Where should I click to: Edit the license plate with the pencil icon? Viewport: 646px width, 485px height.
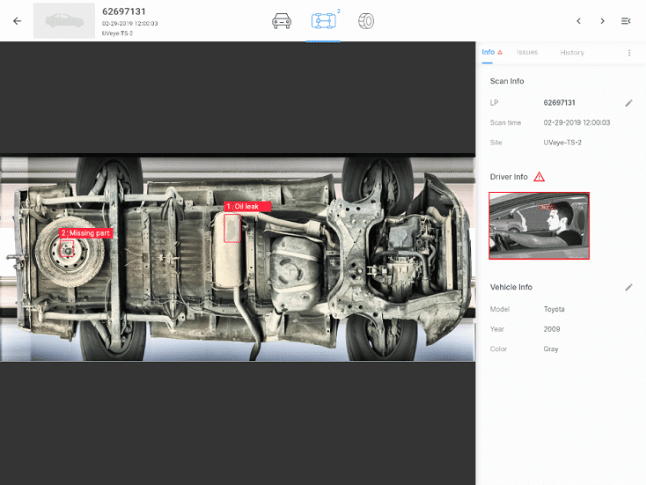tap(629, 103)
